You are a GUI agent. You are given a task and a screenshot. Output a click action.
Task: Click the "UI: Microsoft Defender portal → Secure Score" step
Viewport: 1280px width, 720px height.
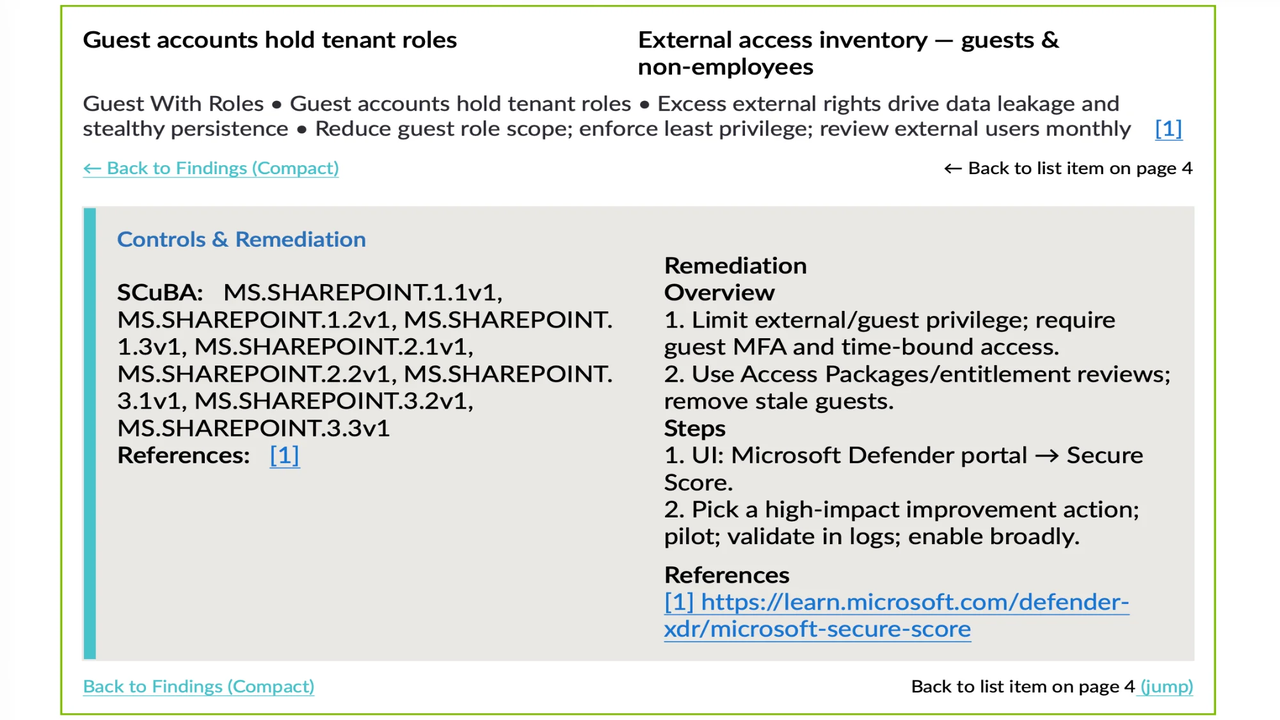click(x=903, y=468)
